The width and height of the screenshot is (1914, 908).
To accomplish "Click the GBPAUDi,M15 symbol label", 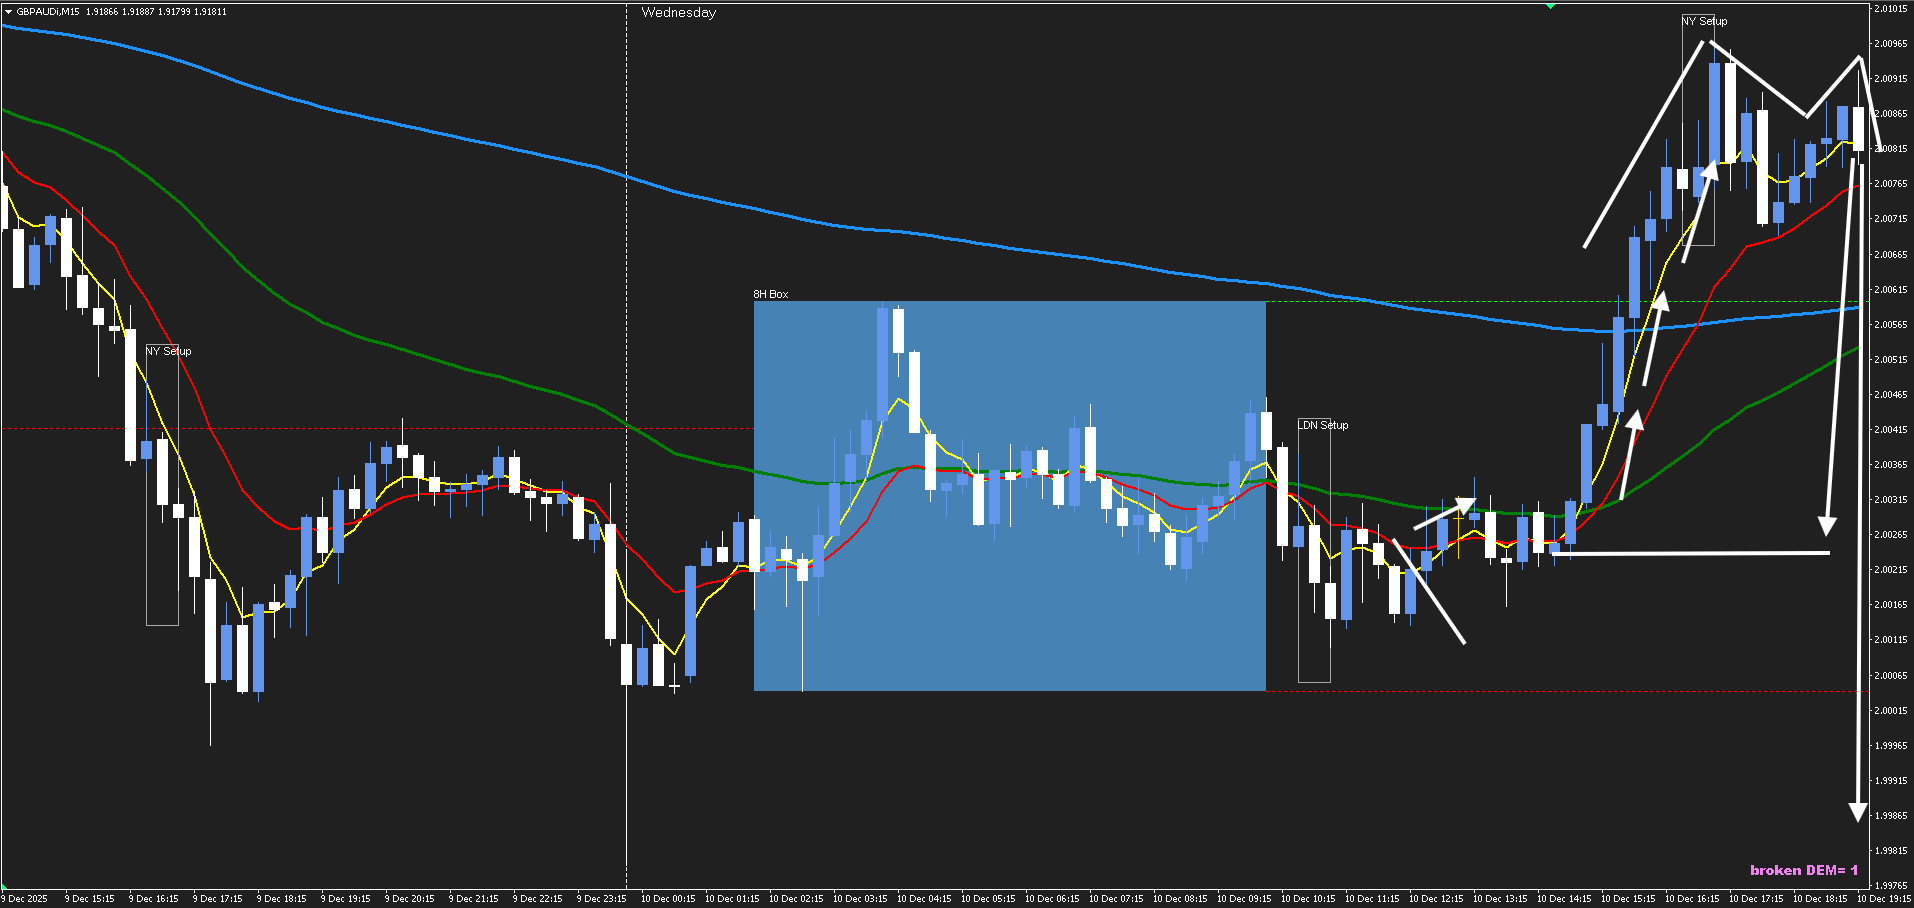I will pyautogui.click(x=48, y=12).
